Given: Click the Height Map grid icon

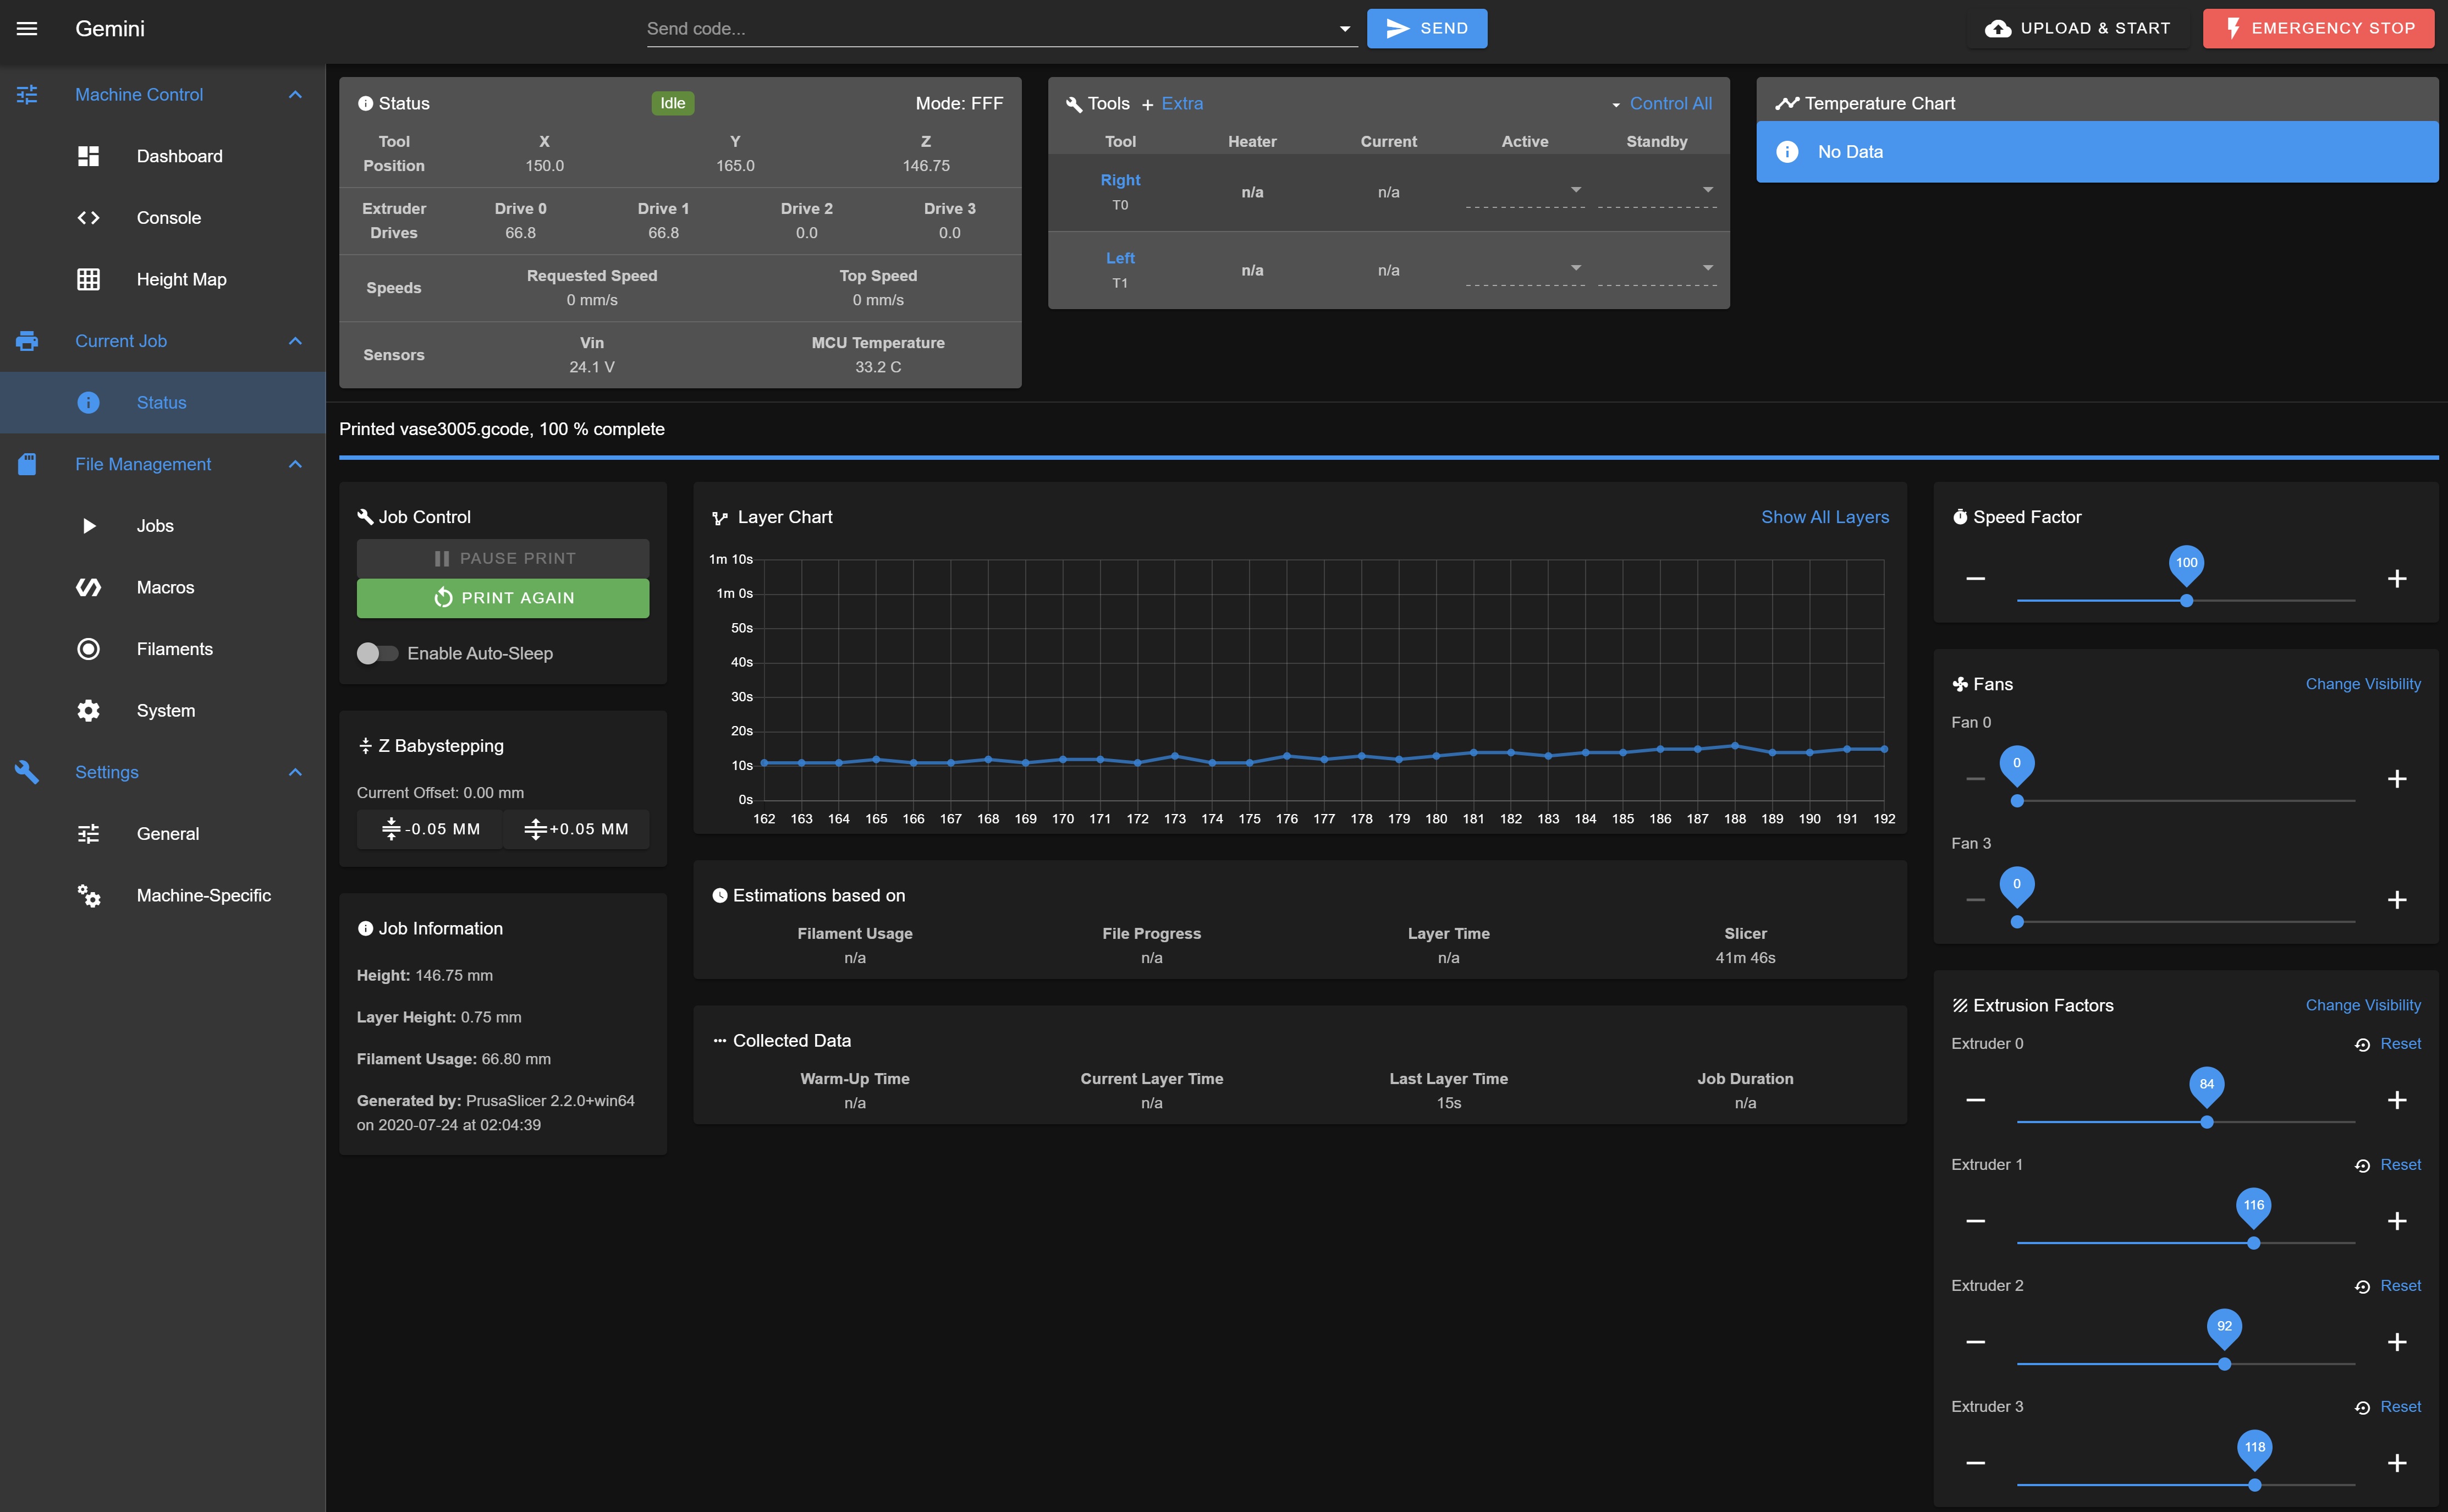Looking at the screenshot, I should (x=88, y=279).
